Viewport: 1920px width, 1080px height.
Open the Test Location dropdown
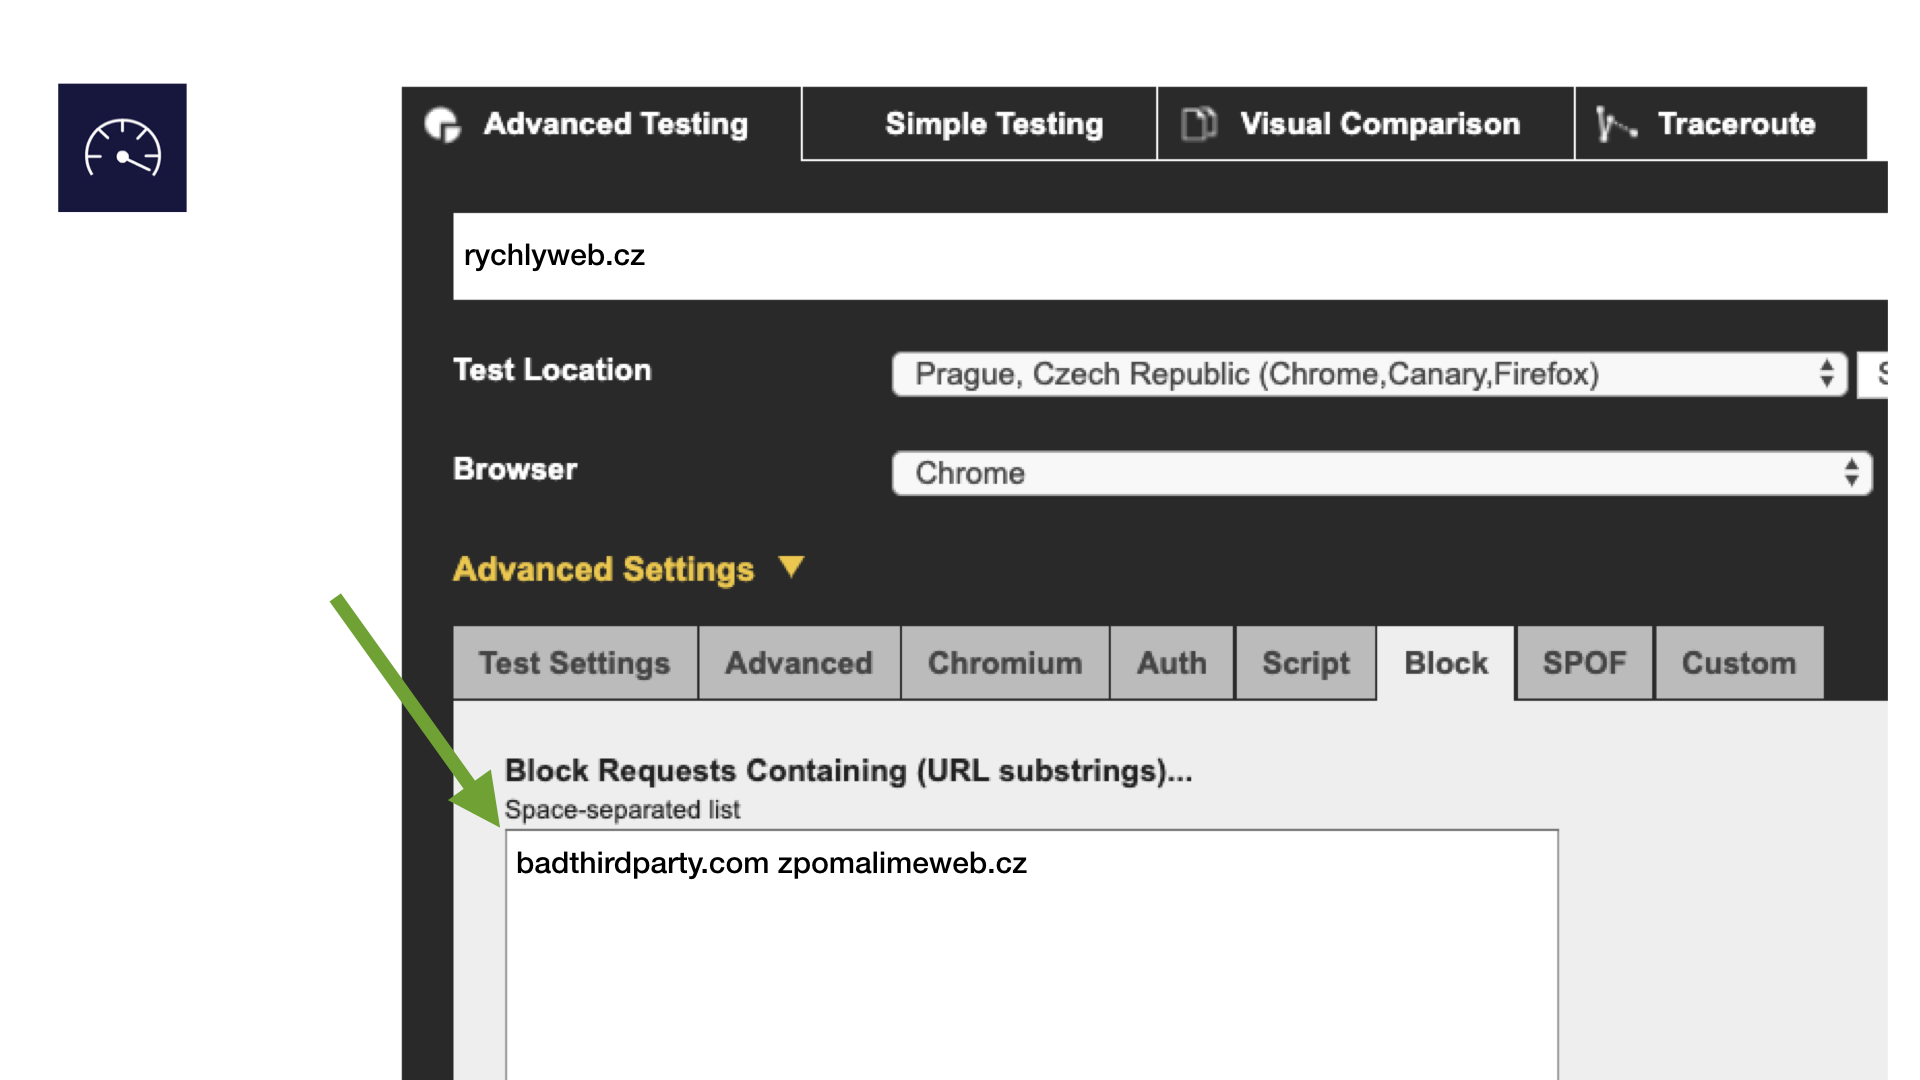pyautogui.click(x=1368, y=374)
